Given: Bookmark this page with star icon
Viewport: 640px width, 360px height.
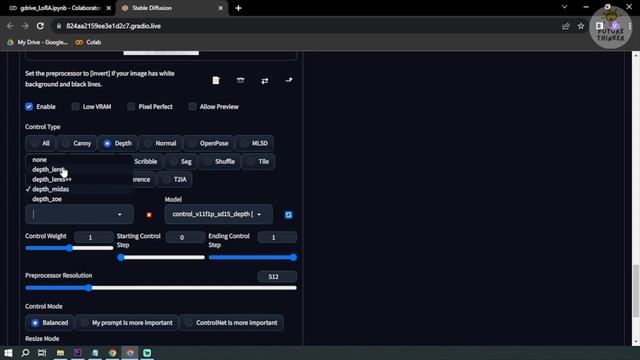Looking at the screenshot, I should (x=581, y=26).
